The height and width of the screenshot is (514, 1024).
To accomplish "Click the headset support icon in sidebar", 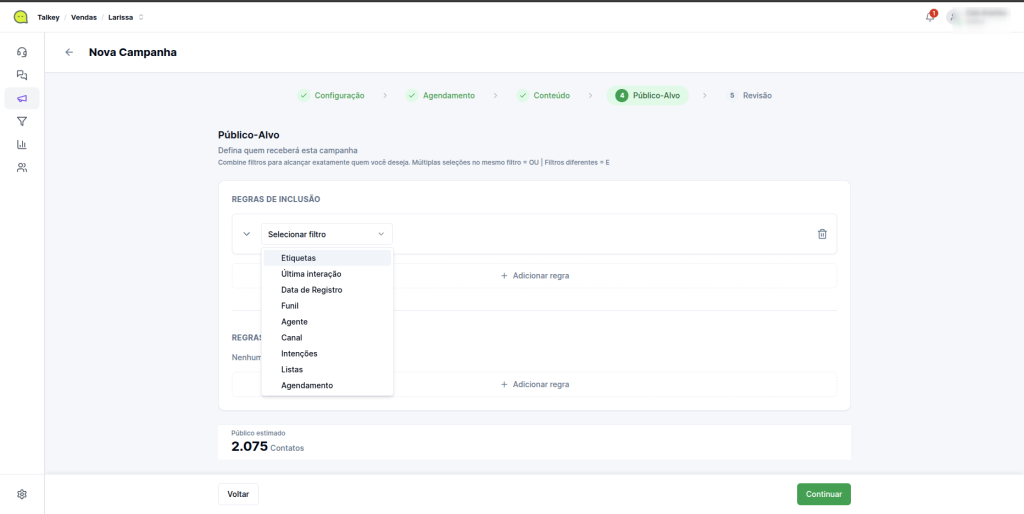I will [x=22, y=52].
